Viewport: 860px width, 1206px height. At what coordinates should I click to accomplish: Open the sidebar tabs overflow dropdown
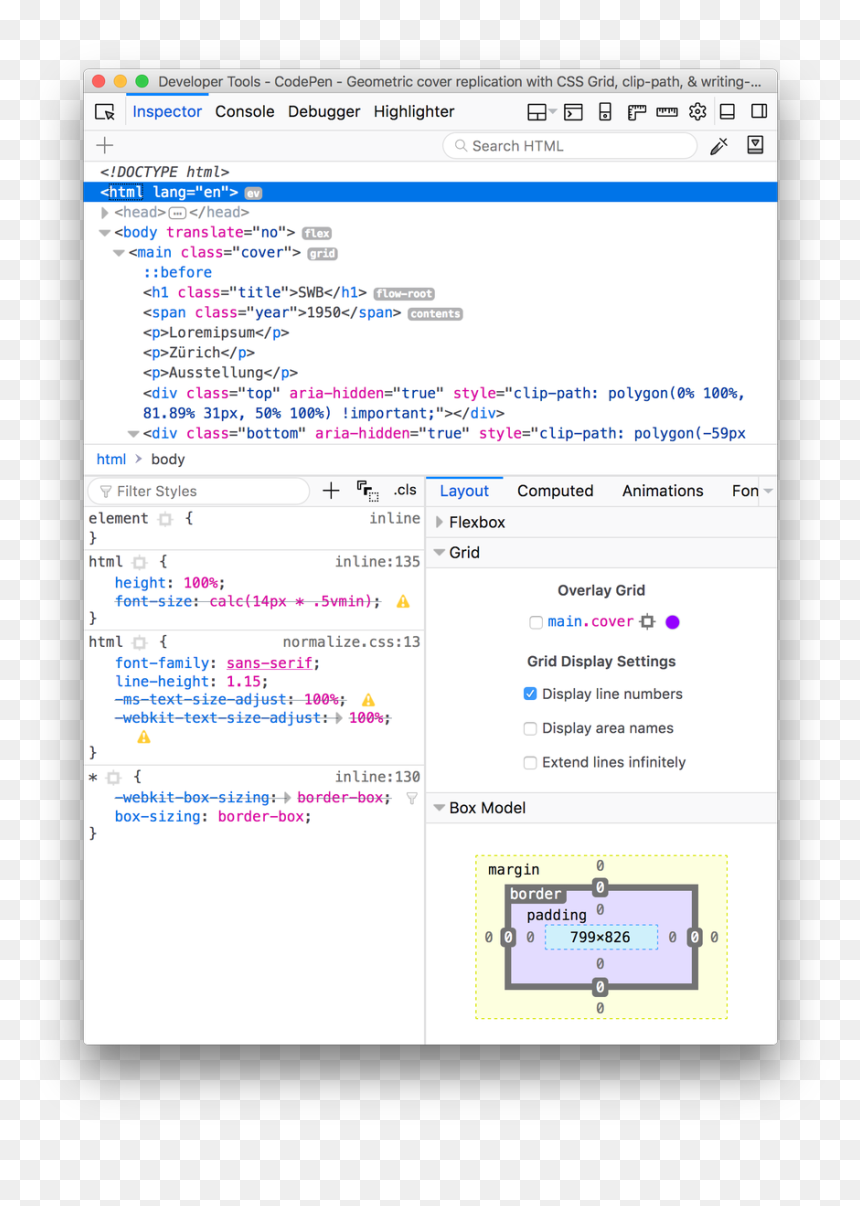[x=768, y=491]
